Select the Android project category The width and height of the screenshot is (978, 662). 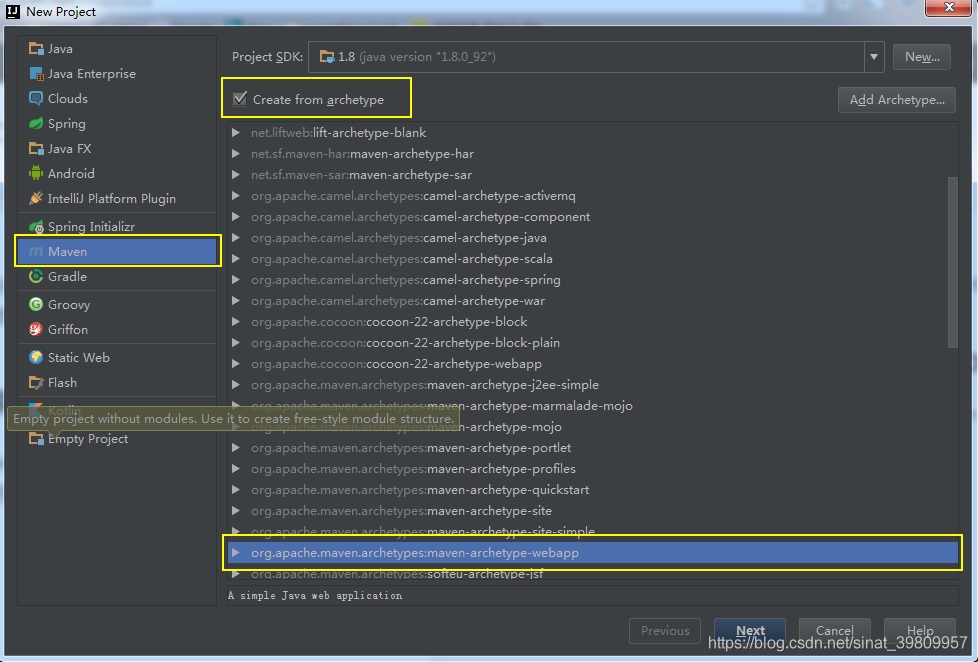117,173
